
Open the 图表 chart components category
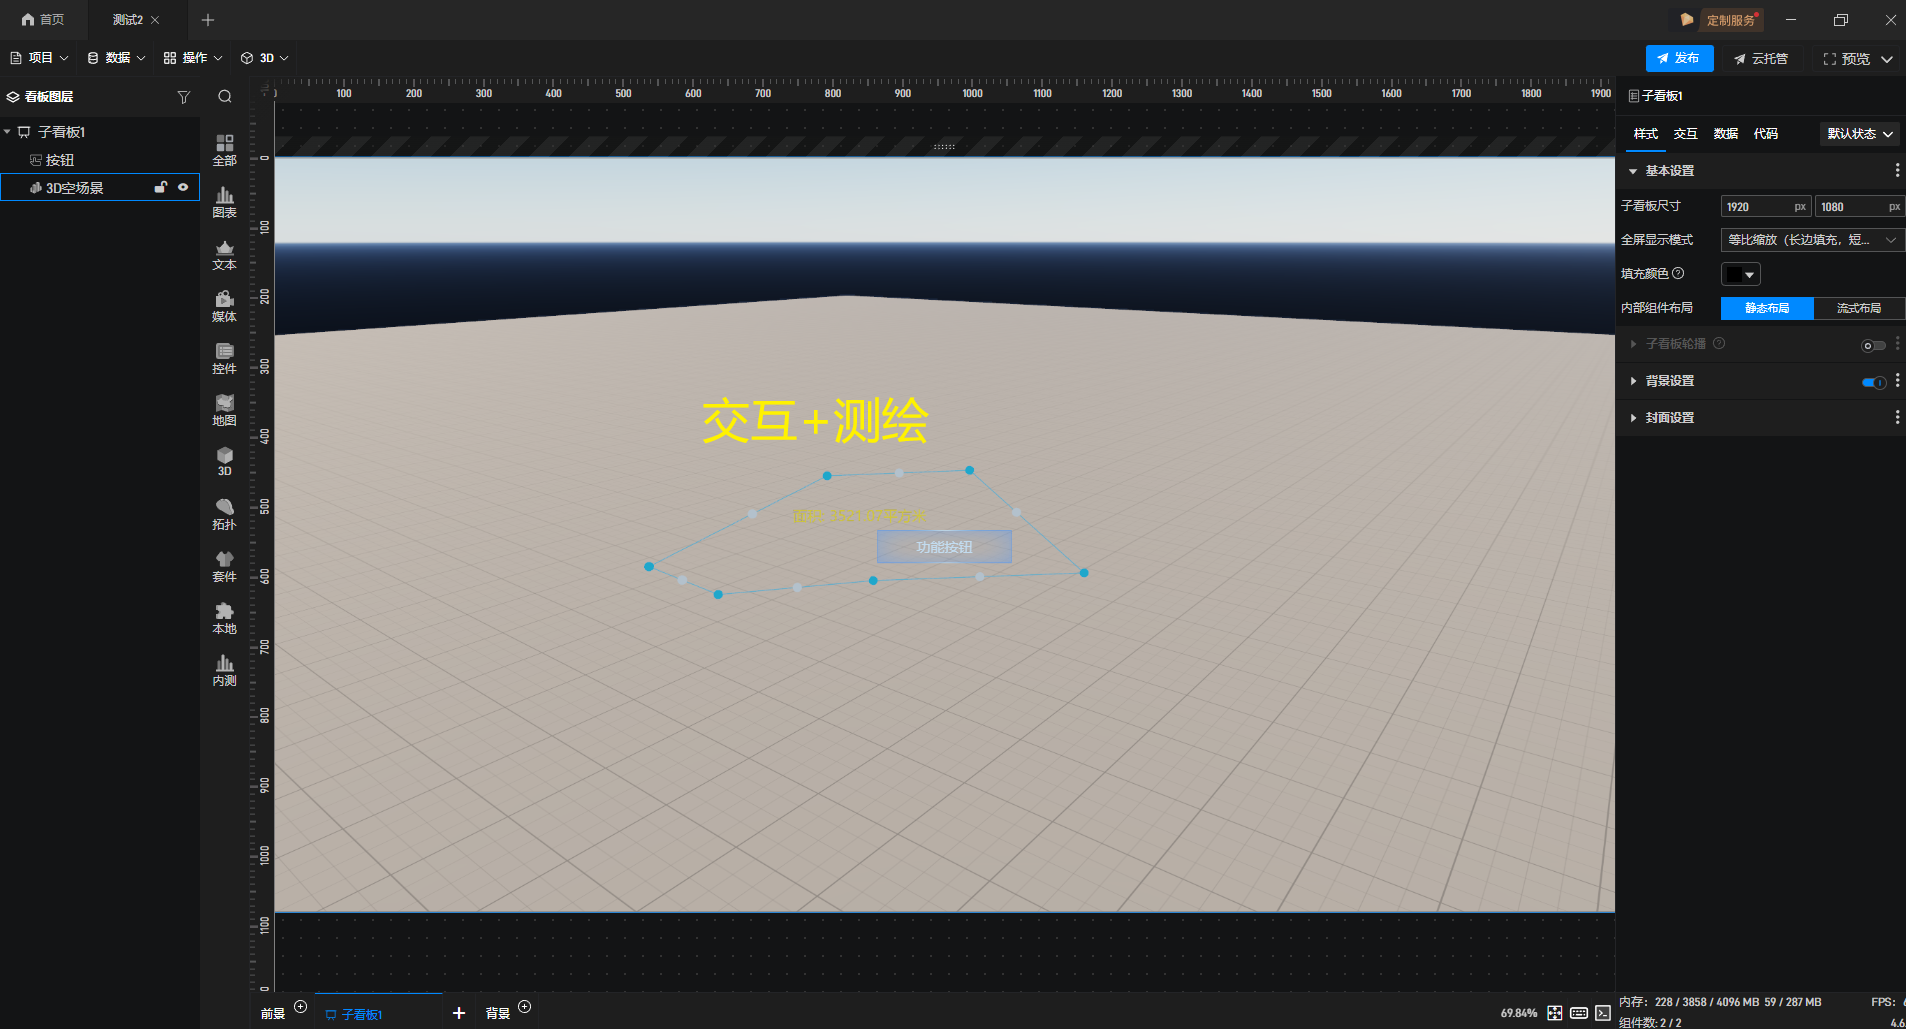[224, 202]
